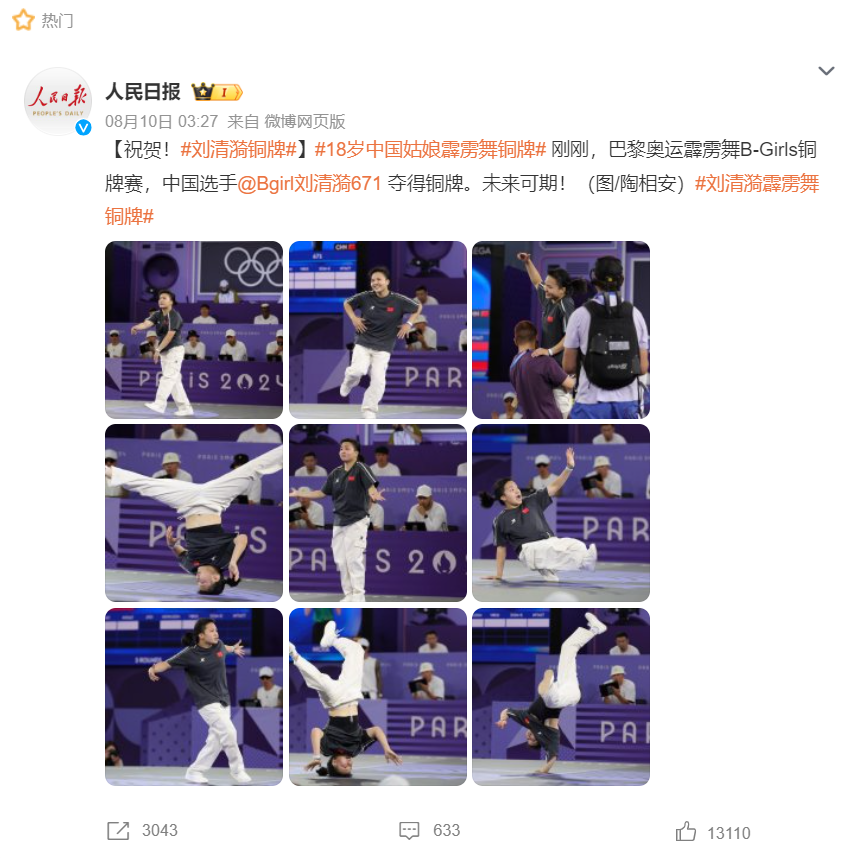Click the hot star icon

23,20
